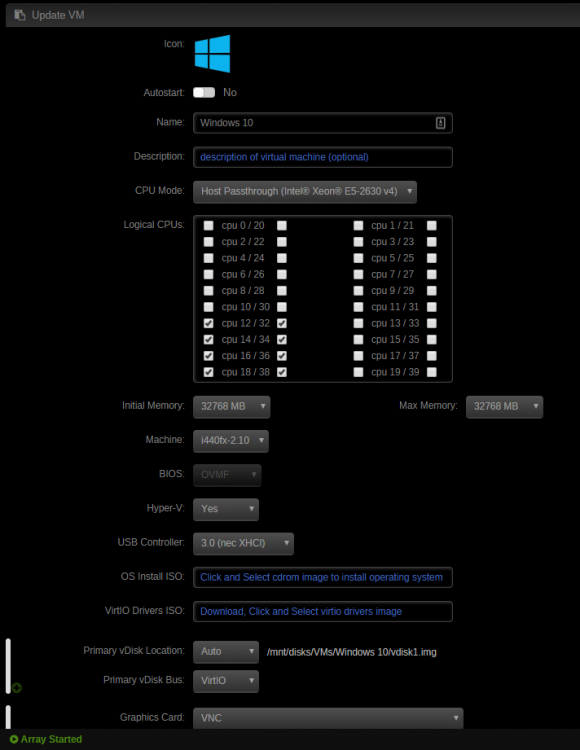Click the Logical CPUs label

tap(154, 225)
